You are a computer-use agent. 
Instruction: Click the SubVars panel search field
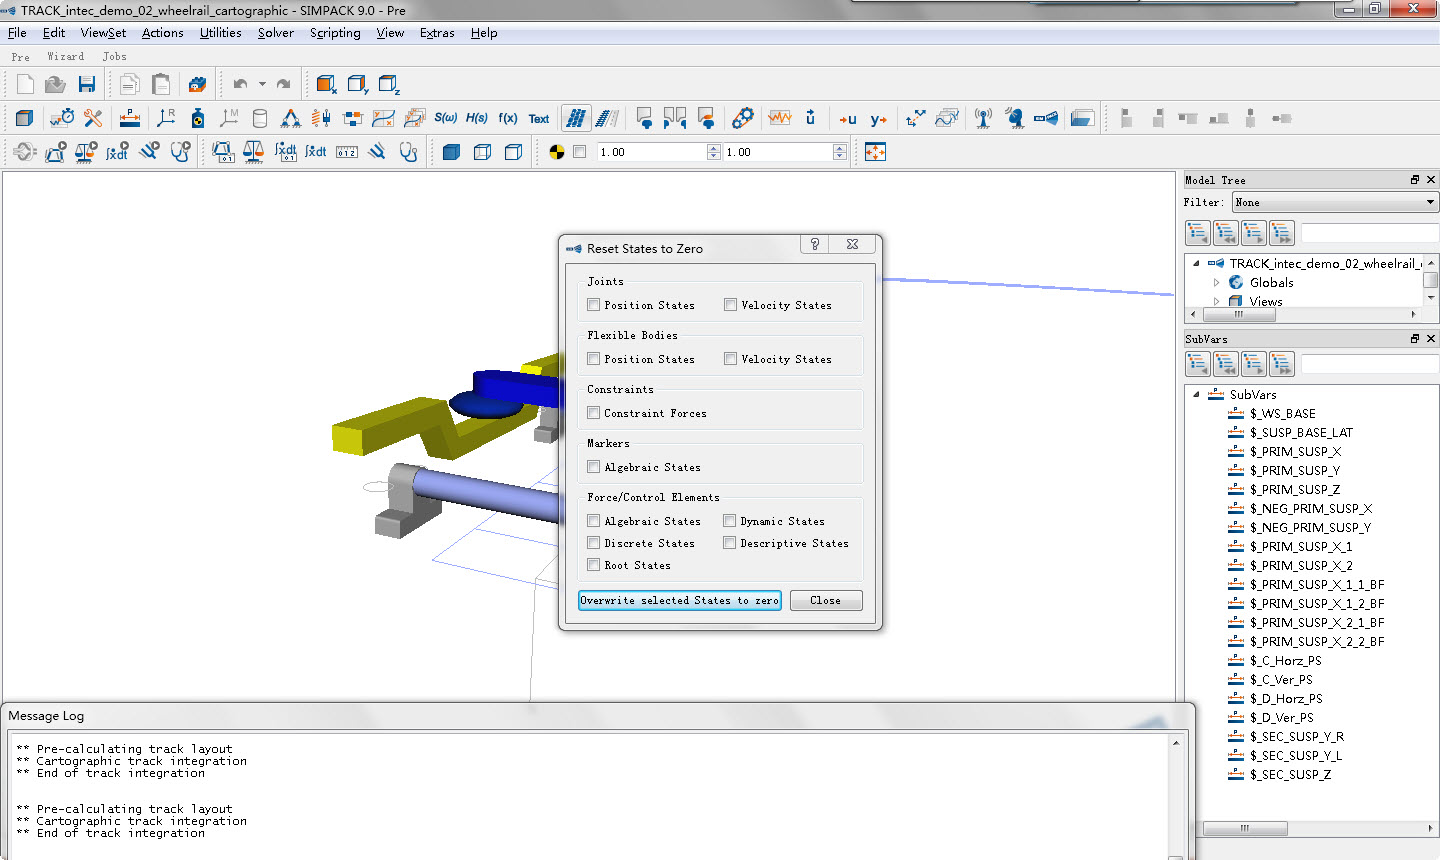(1369, 364)
